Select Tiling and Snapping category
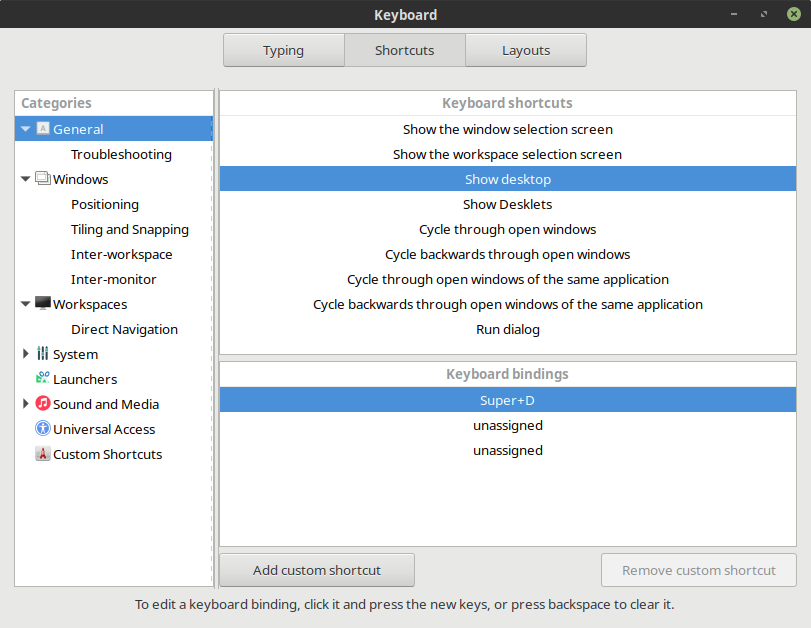Image resolution: width=811 pixels, height=628 pixels. coord(131,229)
